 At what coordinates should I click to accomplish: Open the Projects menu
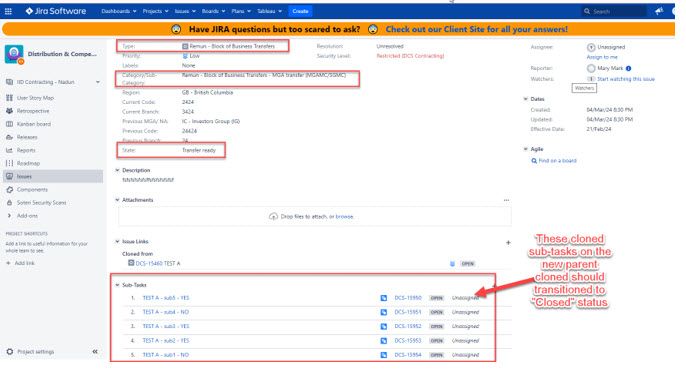tap(155, 11)
